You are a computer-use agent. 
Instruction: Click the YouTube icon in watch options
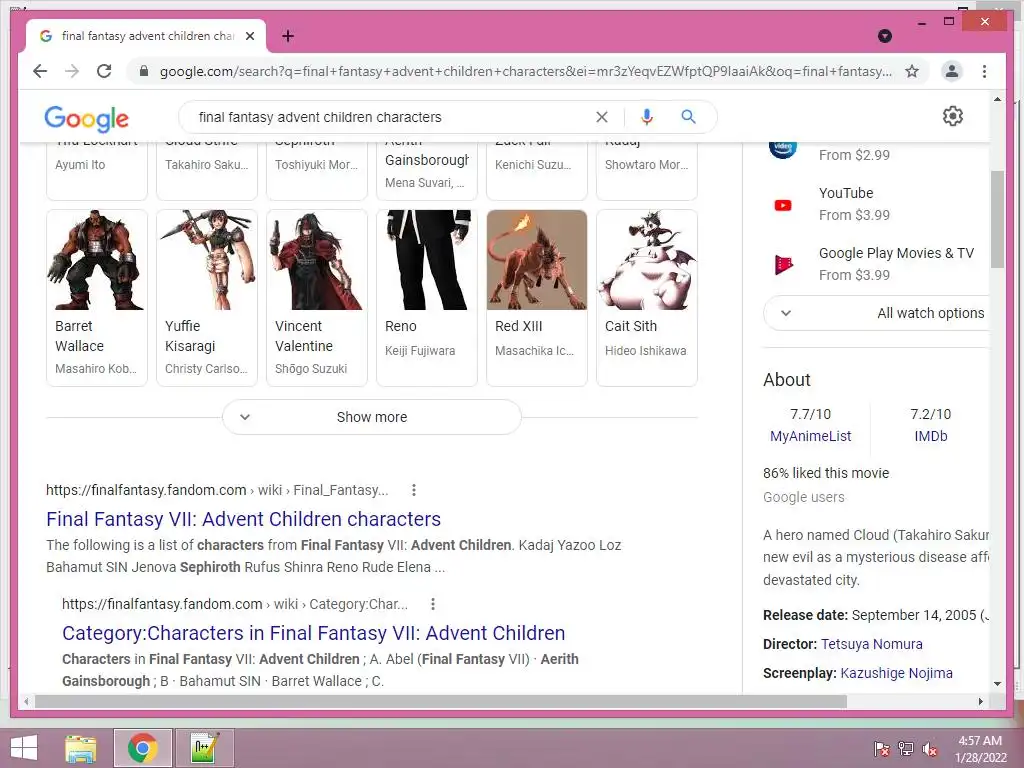[782, 205]
